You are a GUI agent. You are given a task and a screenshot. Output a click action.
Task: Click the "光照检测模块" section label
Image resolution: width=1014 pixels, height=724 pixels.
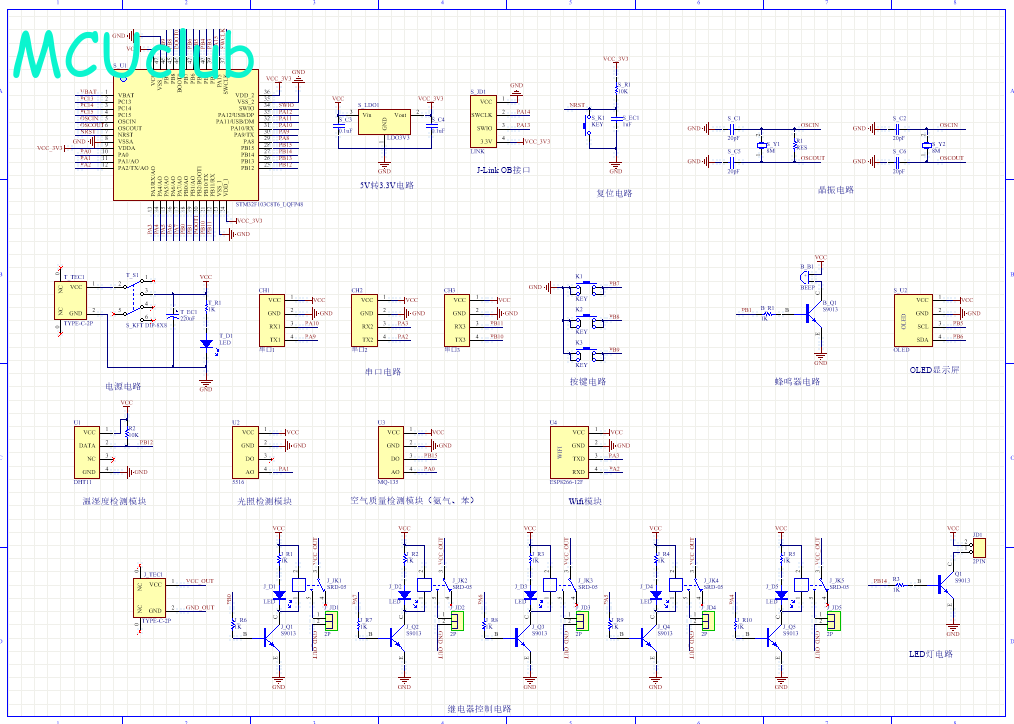pyautogui.click(x=264, y=501)
